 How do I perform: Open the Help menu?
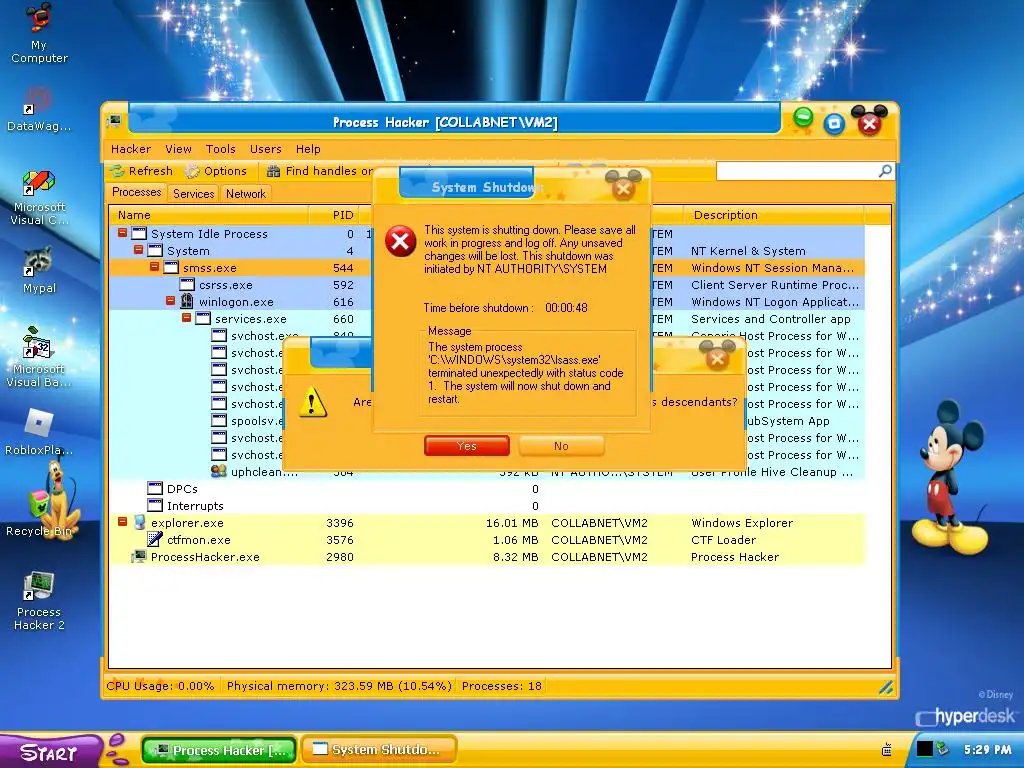[308, 149]
